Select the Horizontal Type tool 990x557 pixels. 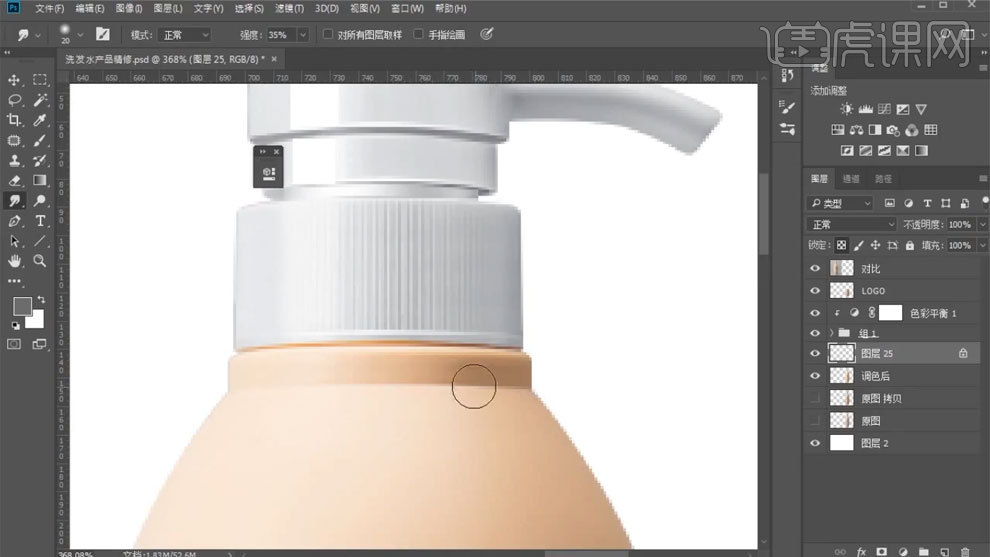(40, 221)
